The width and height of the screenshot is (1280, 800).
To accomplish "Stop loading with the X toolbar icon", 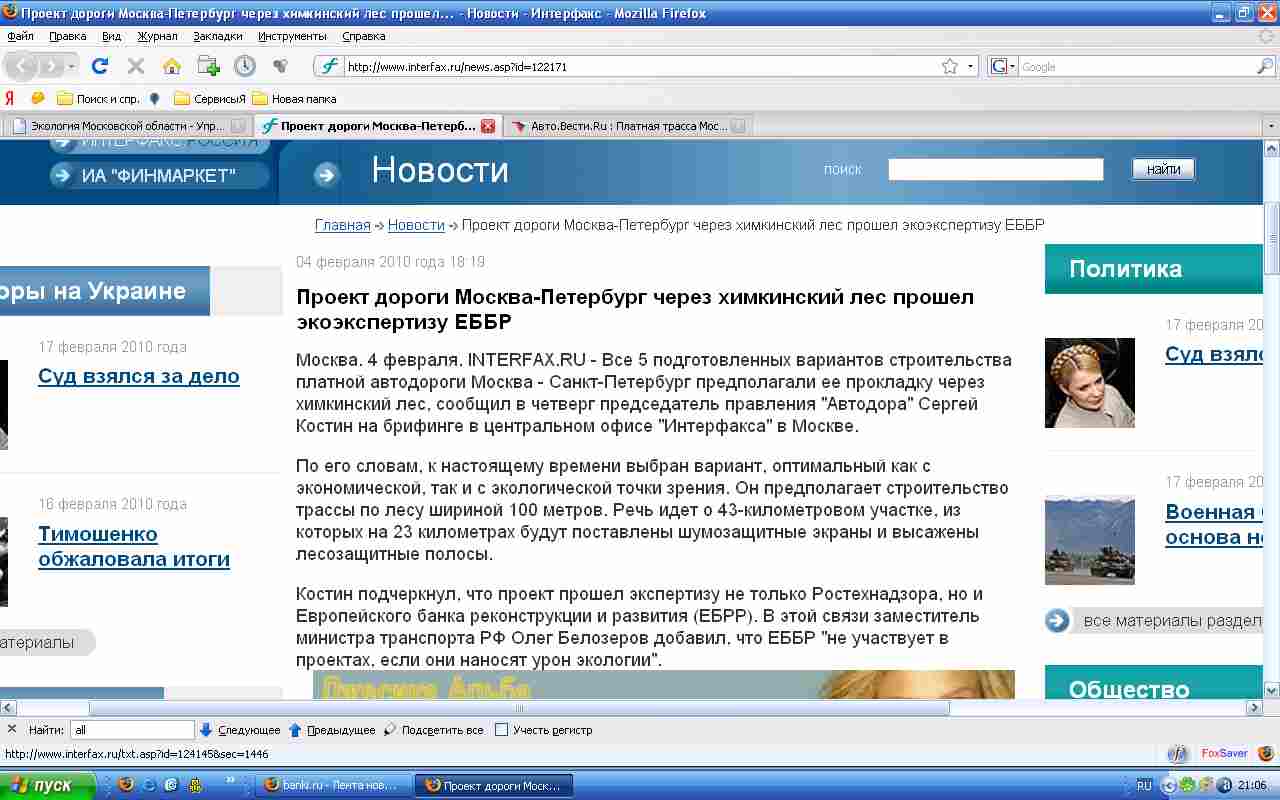I will 136,67.
